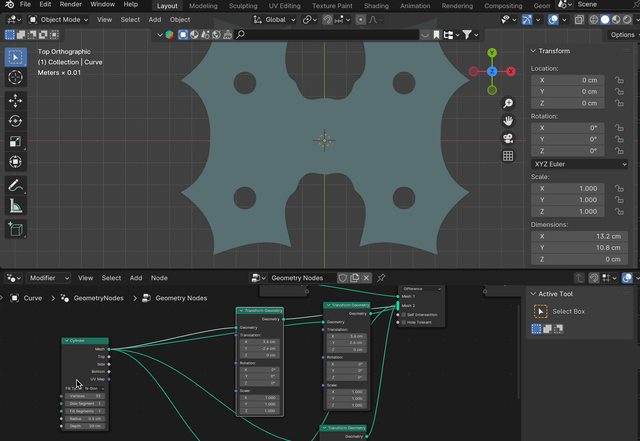Click the Cylinder node Radius 0.5 cm field

tap(85, 419)
